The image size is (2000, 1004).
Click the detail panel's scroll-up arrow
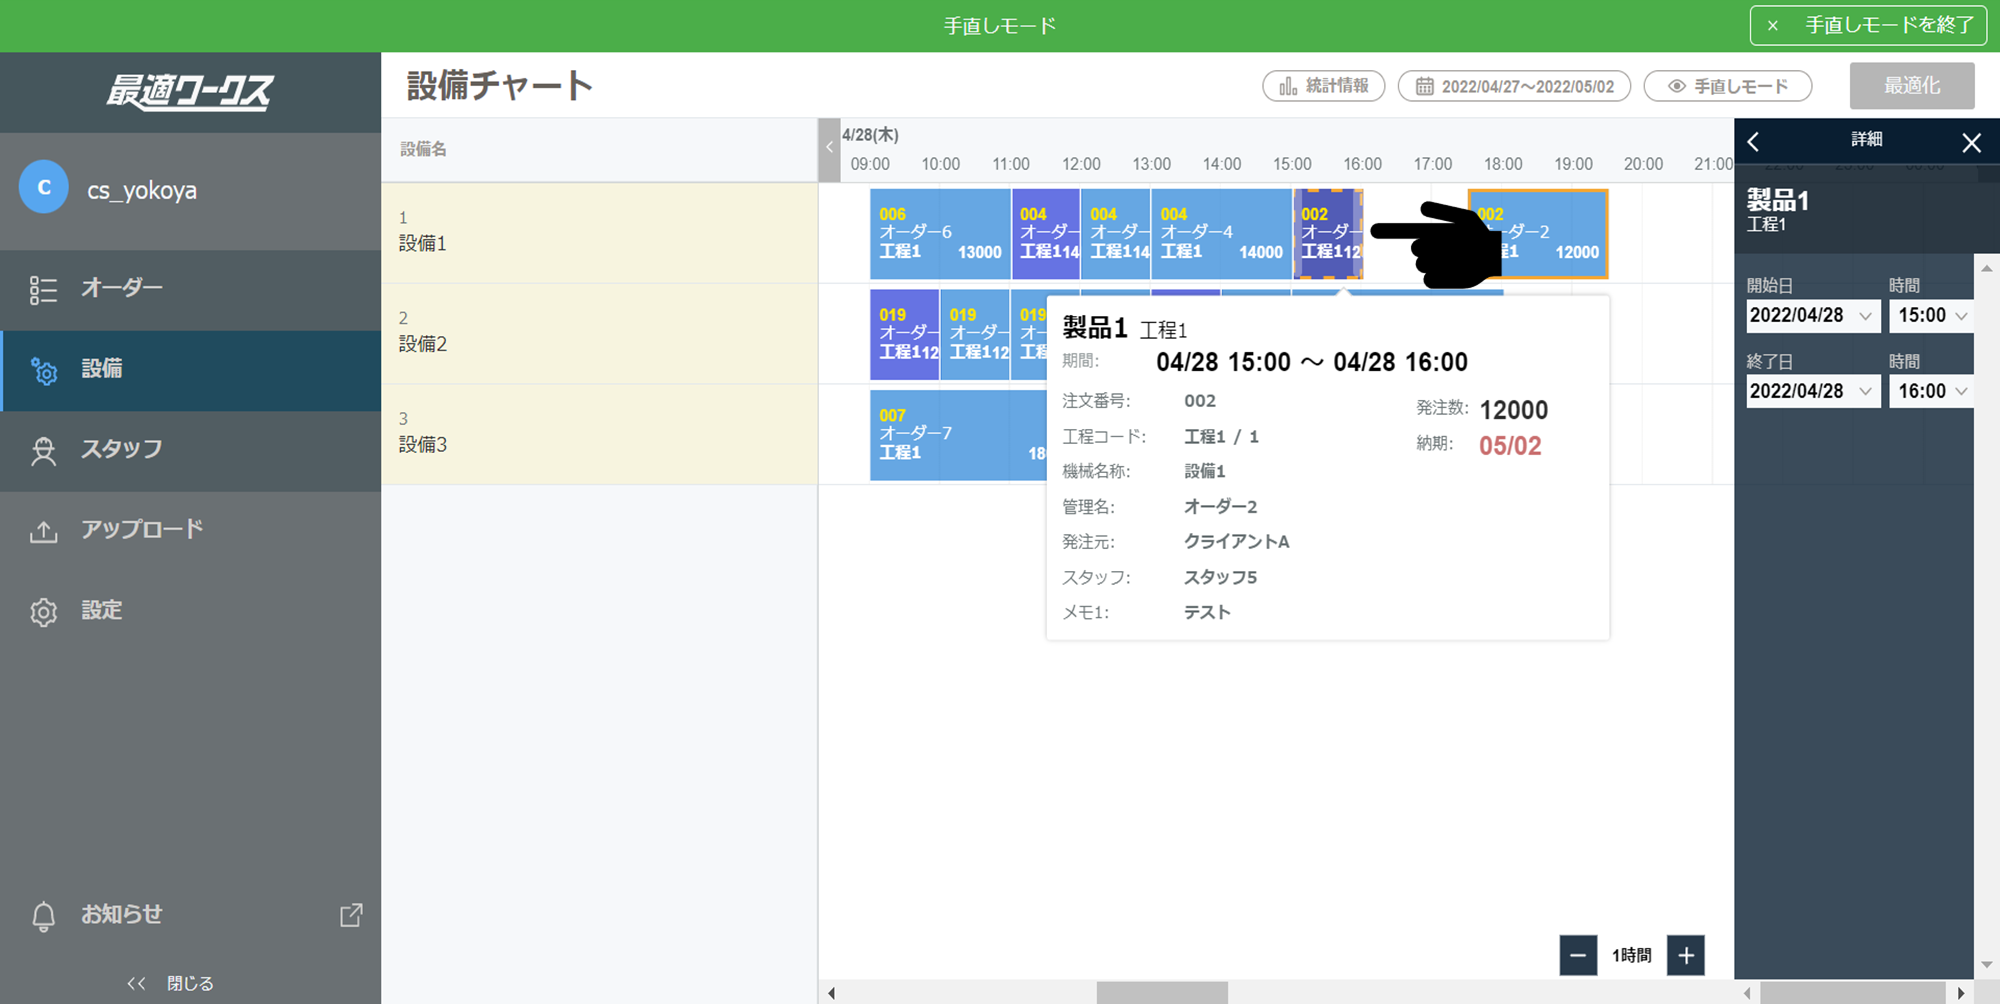pos(1987,269)
